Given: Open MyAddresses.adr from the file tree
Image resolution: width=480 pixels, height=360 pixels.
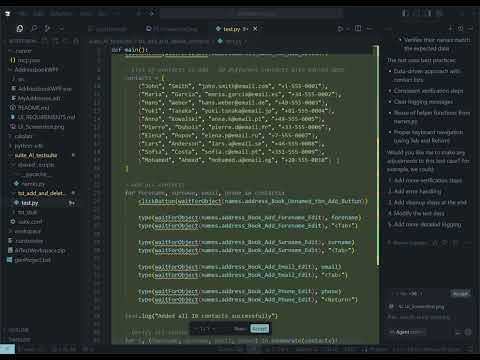Looking at the screenshot, I should tap(39, 98).
